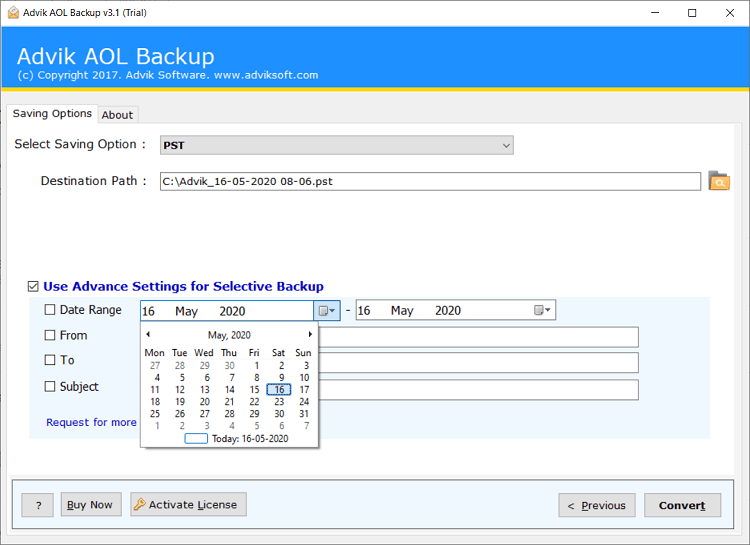
Task: Select May 20 in the calendar
Action: (x=205, y=401)
